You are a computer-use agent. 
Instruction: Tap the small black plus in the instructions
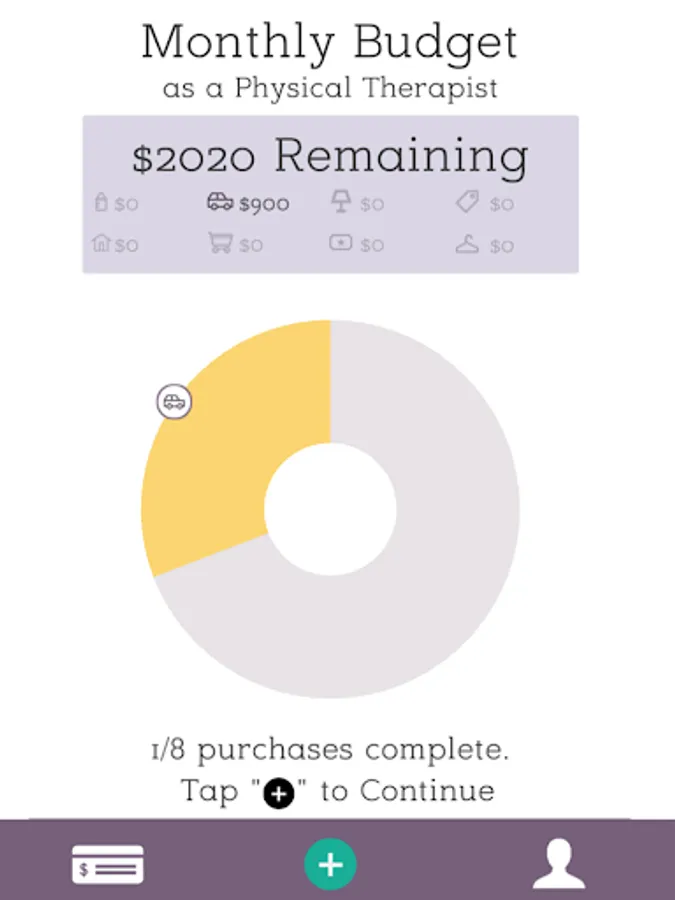pos(279,793)
